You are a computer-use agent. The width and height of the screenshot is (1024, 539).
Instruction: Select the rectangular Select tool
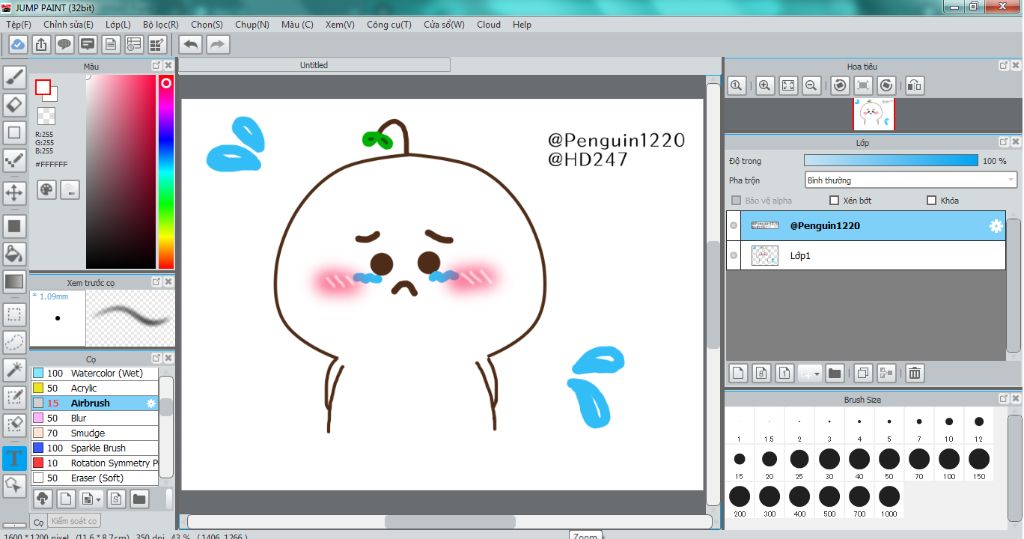click(14, 314)
